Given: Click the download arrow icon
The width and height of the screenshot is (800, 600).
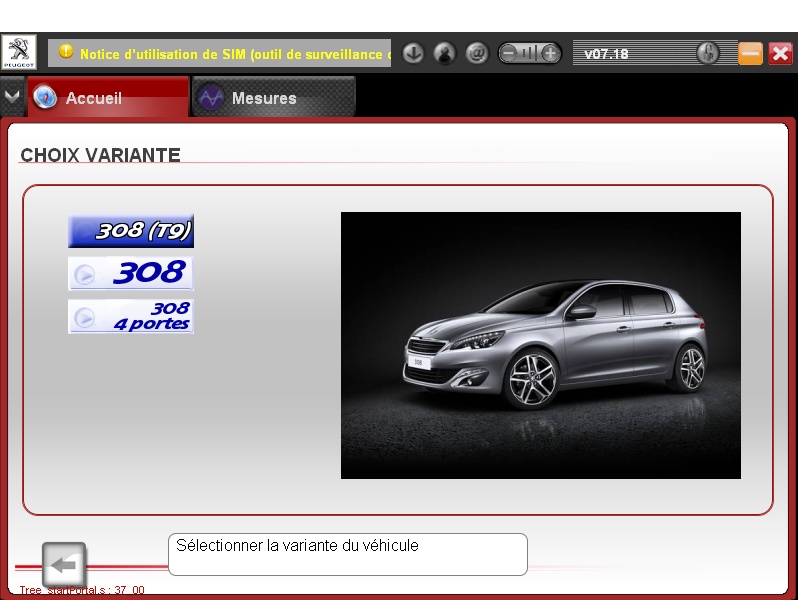Looking at the screenshot, I should click(x=413, y=53).
